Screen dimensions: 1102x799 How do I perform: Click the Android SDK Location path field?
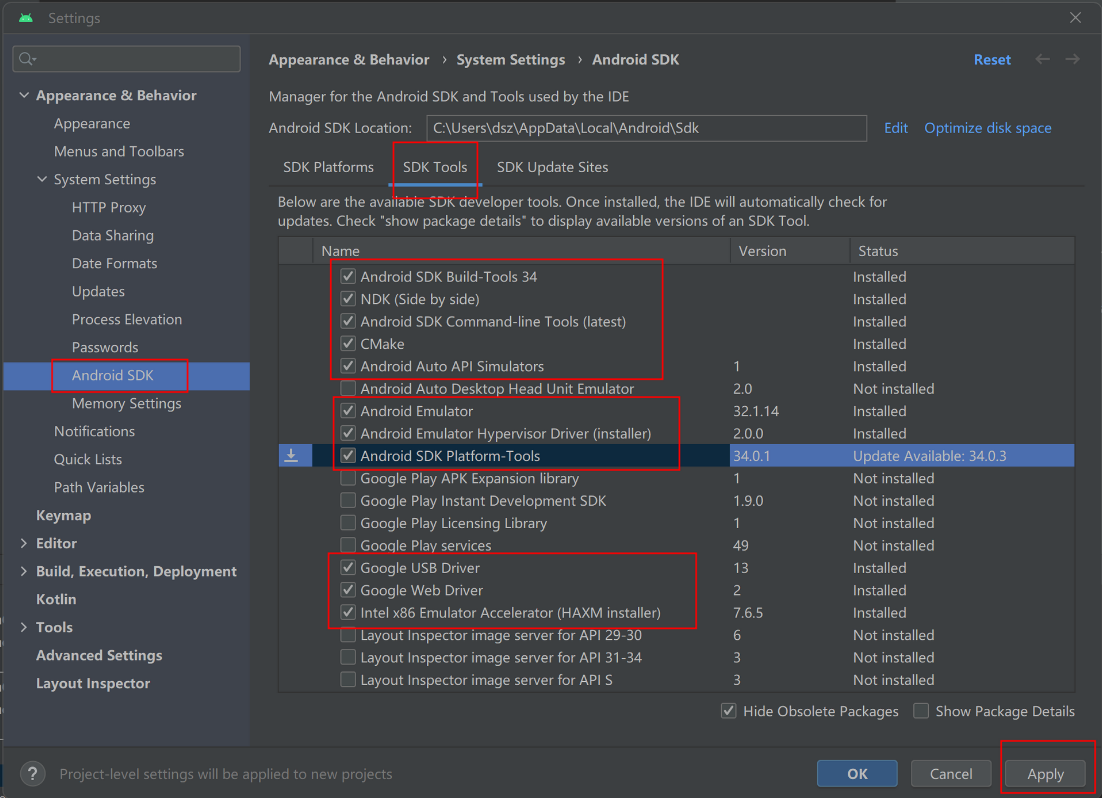pyautogui.click(x=647, y=128)
